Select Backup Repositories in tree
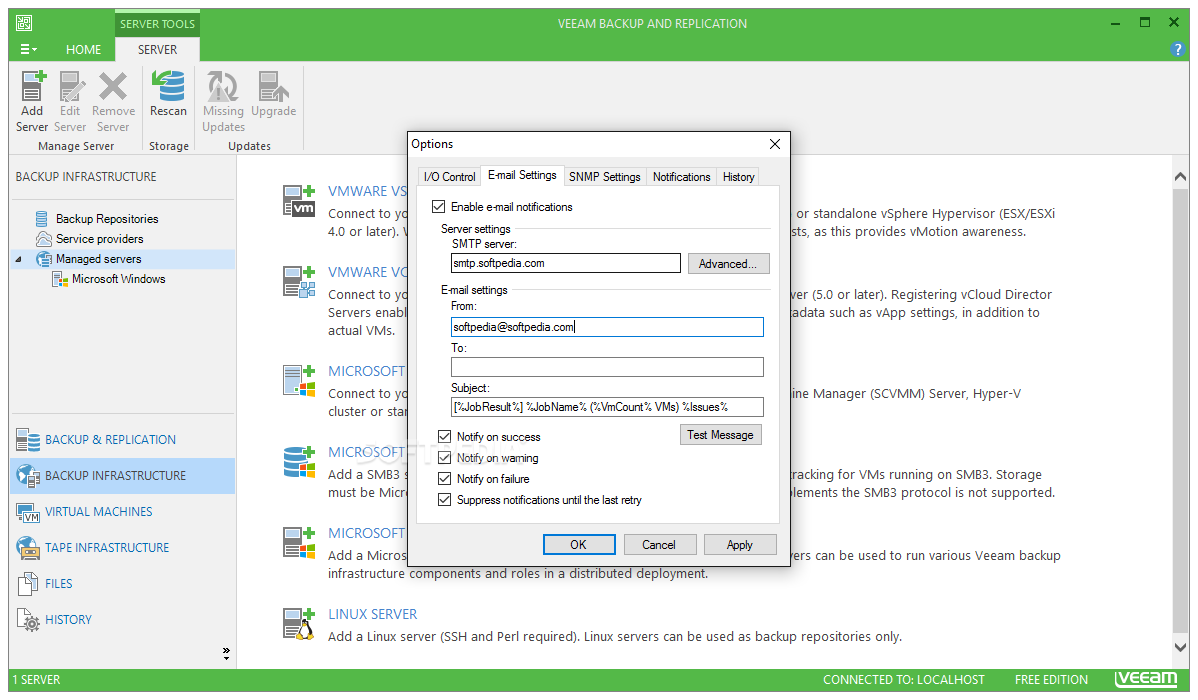Image resolution: width=1198 pixels, height=700 pixels. [x=107, y=219]
